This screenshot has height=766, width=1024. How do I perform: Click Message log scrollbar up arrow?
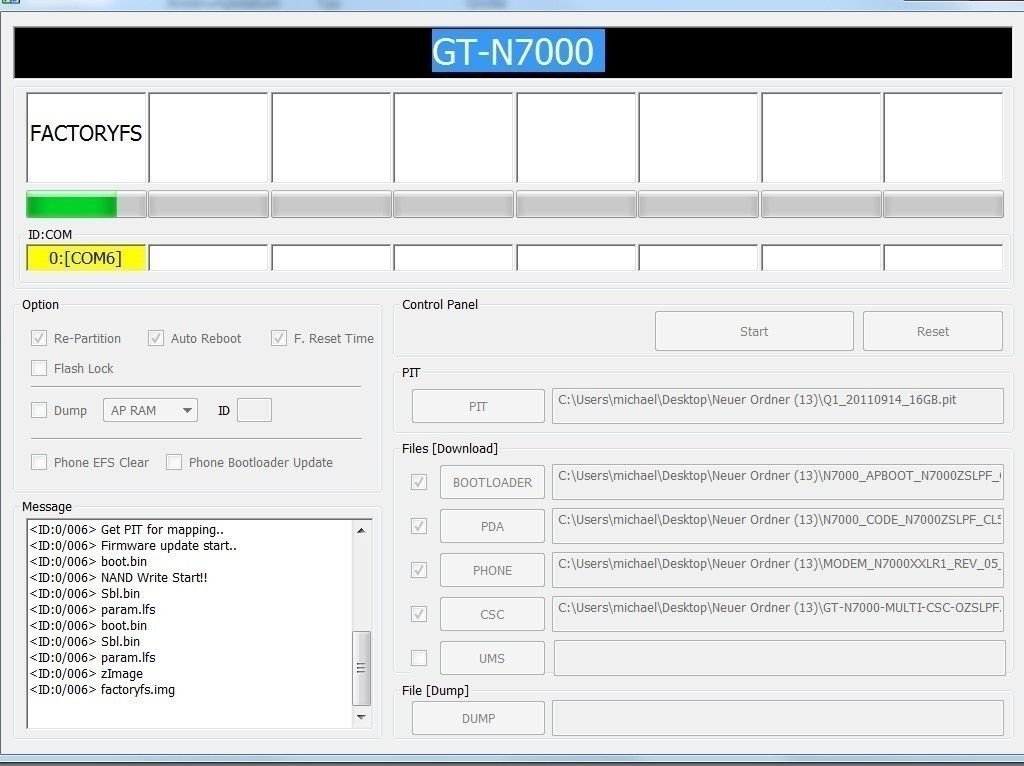pyautogui.click(x=361, y=530)
